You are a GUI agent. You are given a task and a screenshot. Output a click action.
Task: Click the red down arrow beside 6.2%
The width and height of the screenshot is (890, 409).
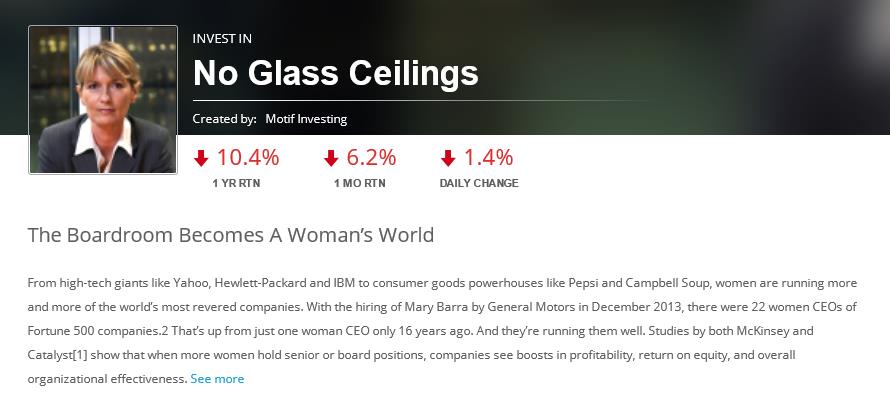[x=331, y=158]
